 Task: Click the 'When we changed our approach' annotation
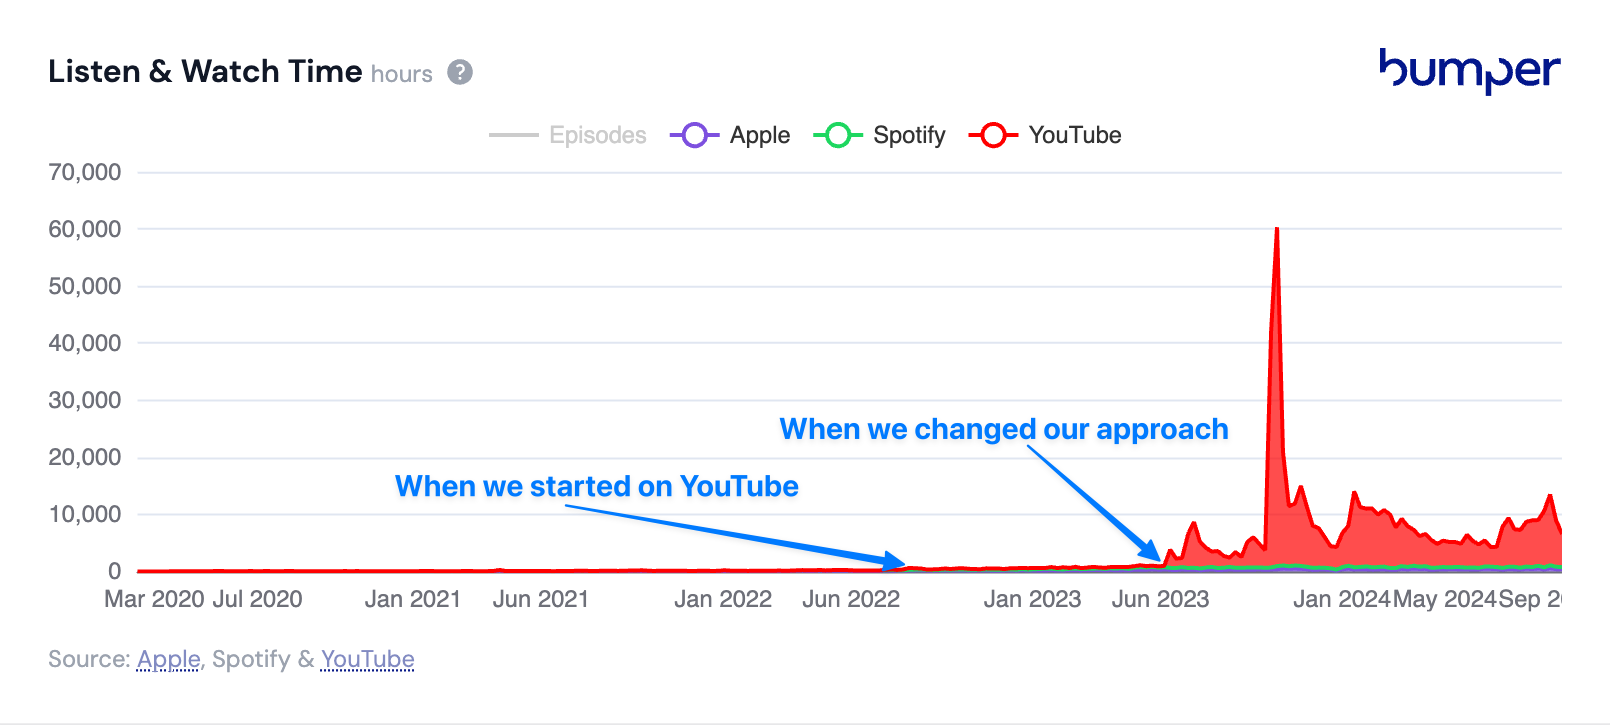coord(1004,429)
